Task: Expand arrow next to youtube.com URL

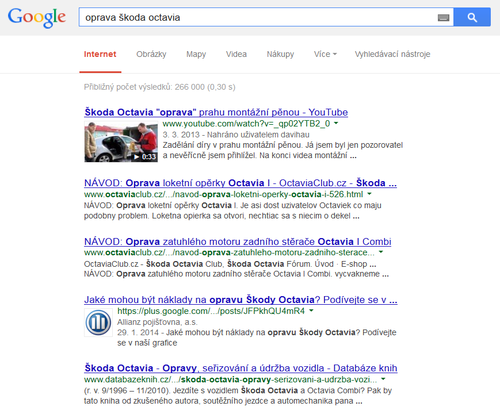Action: tap(336, 123)
